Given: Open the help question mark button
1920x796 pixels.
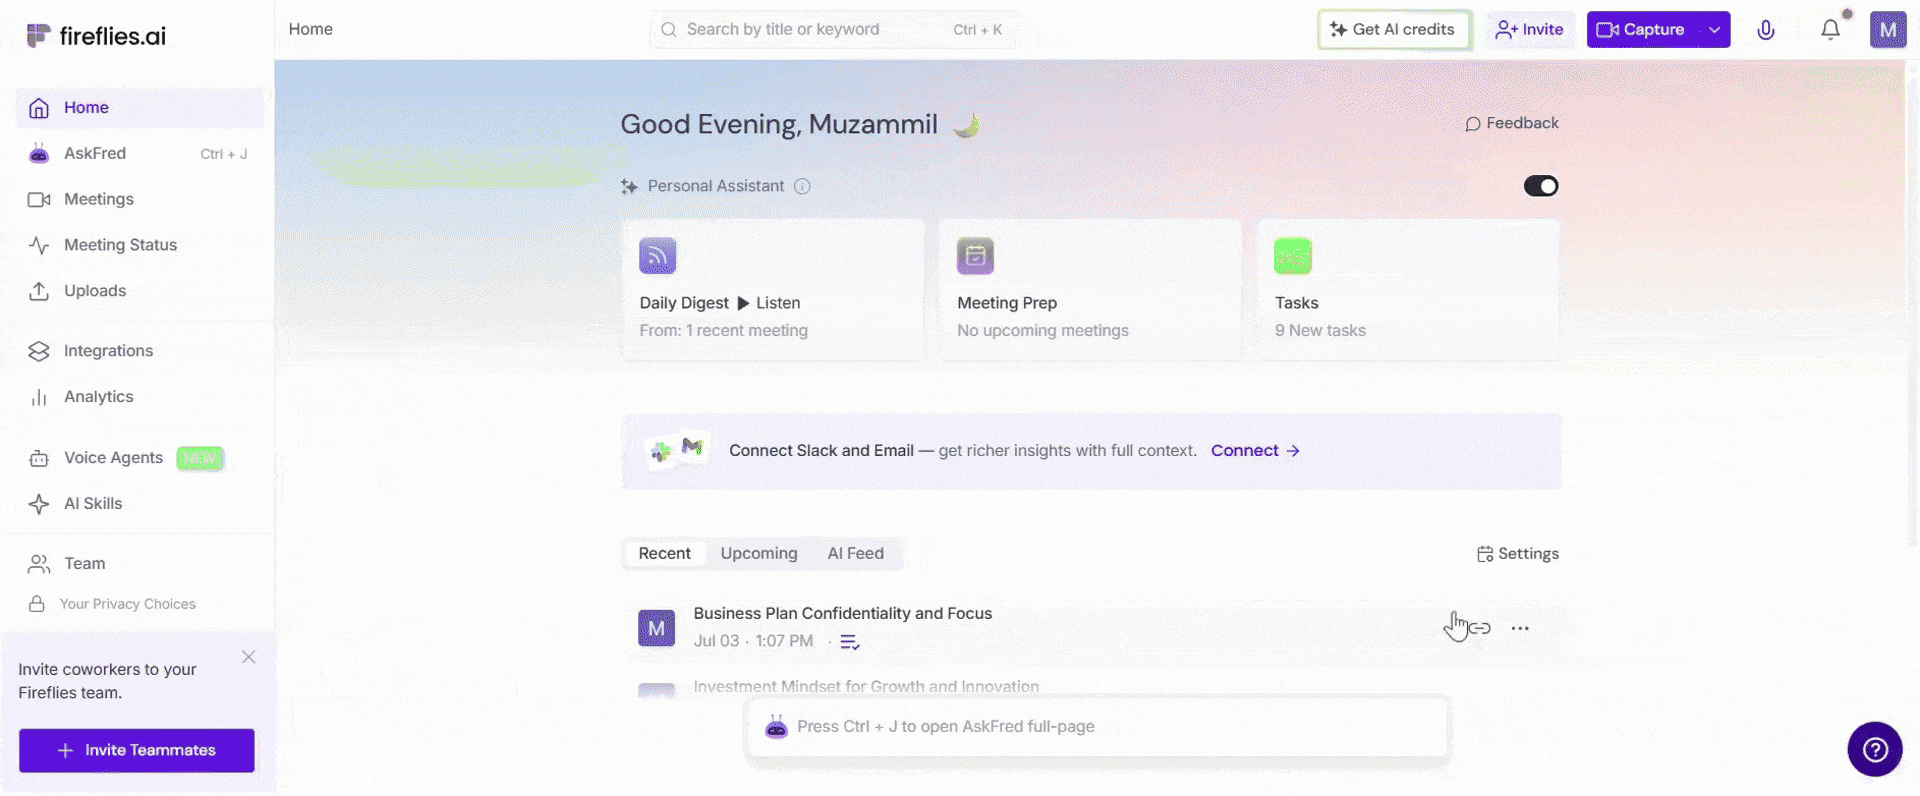Looking at the screenshot, I should click(1875, 749).
